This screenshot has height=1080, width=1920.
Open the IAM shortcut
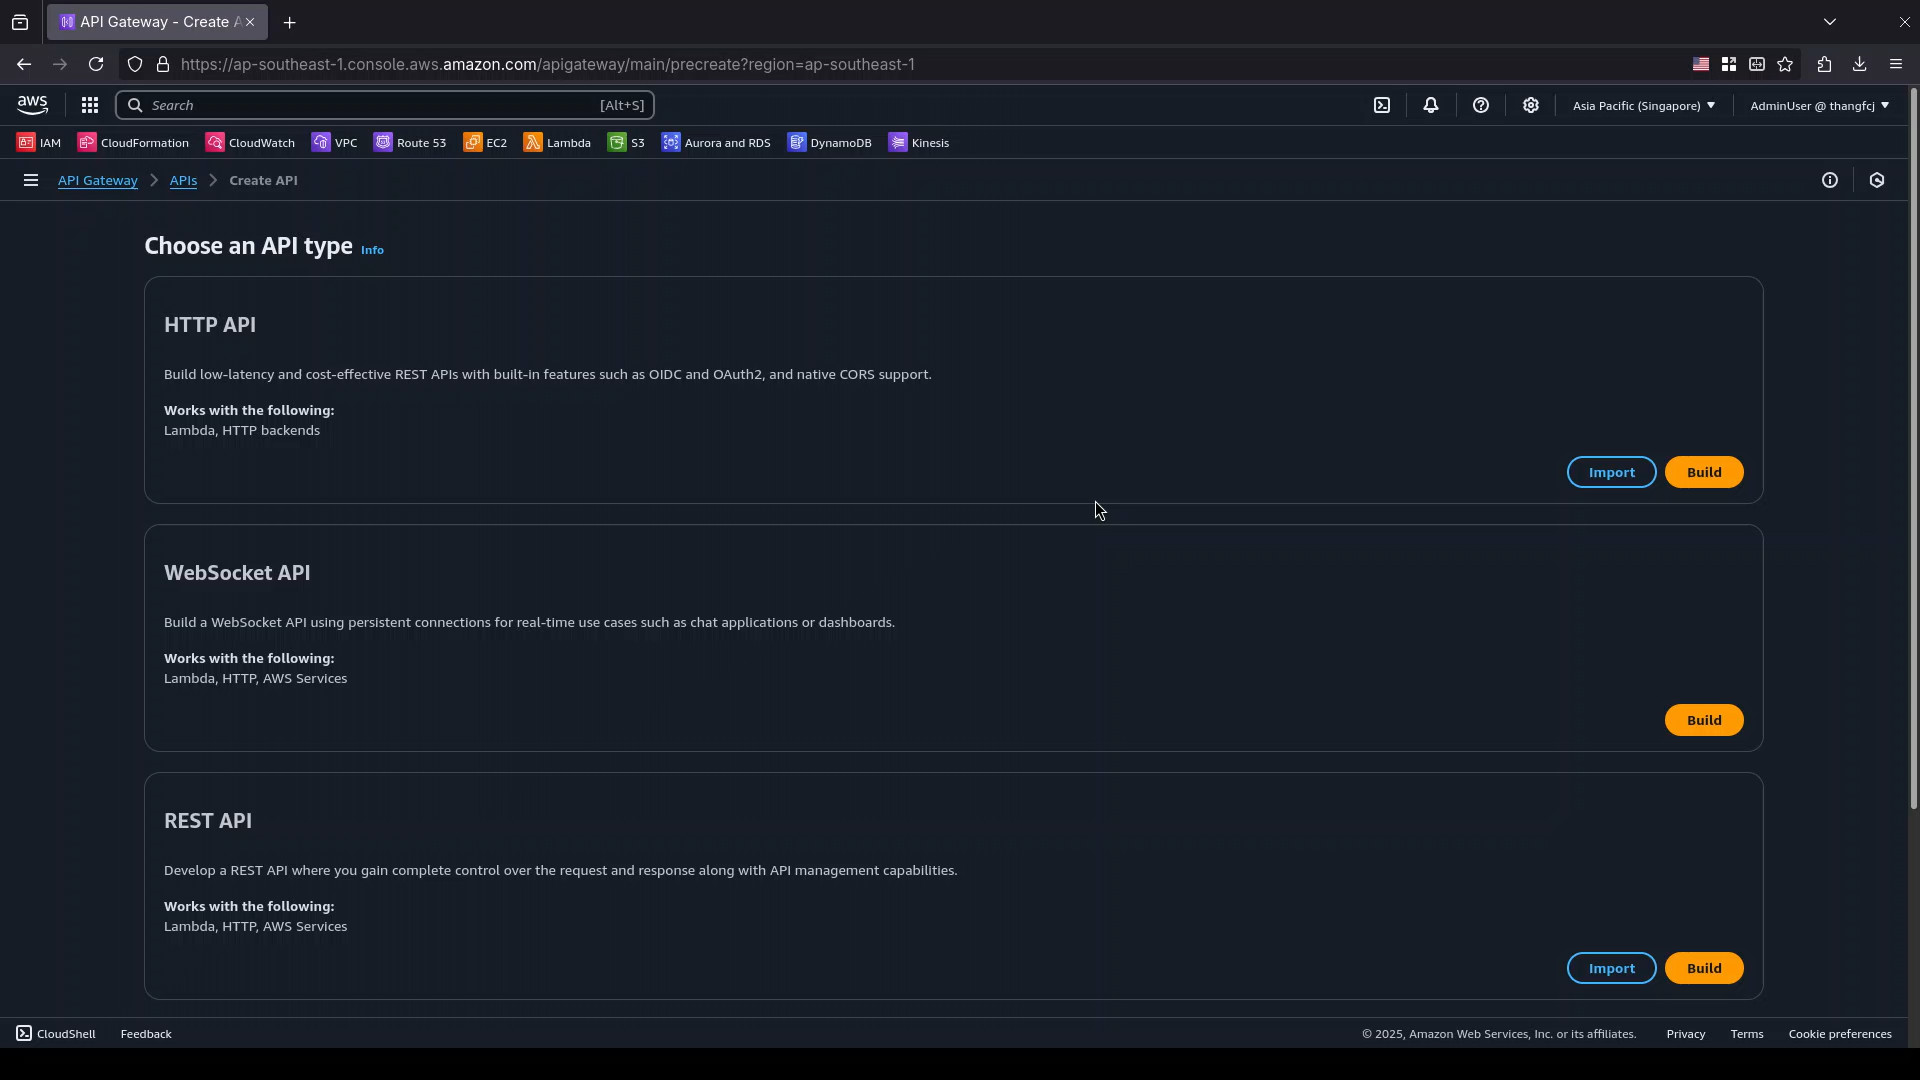click(x=39, y=143)
